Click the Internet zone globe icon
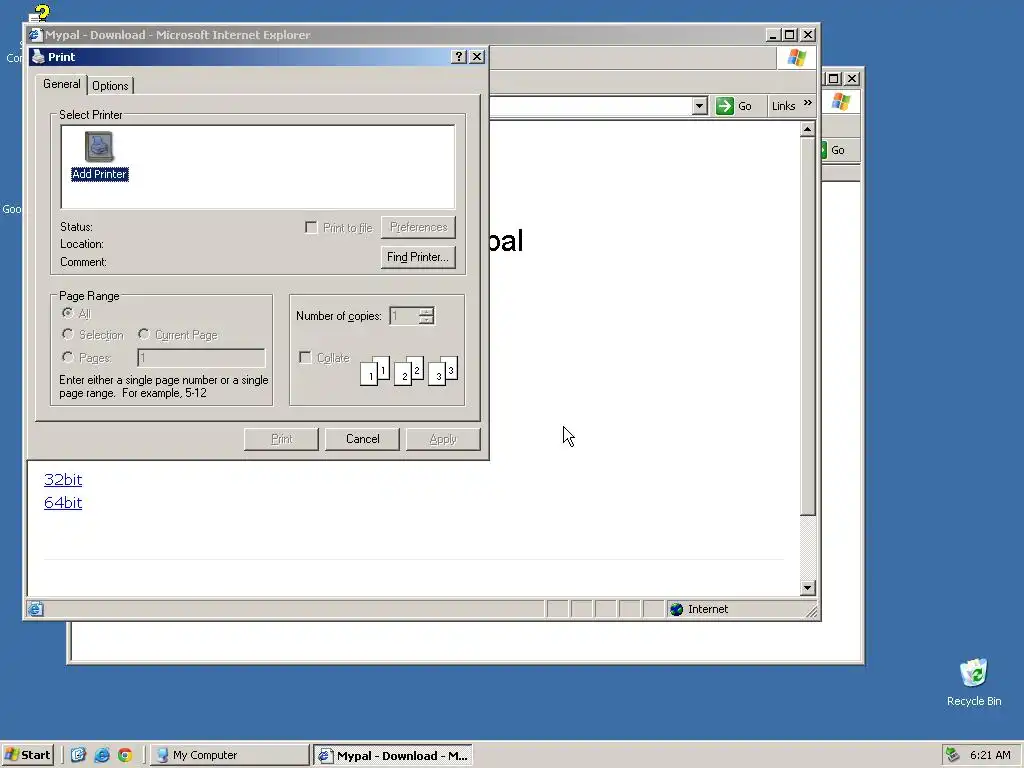This screenshot has width=1024, height=768. (677, 609)
